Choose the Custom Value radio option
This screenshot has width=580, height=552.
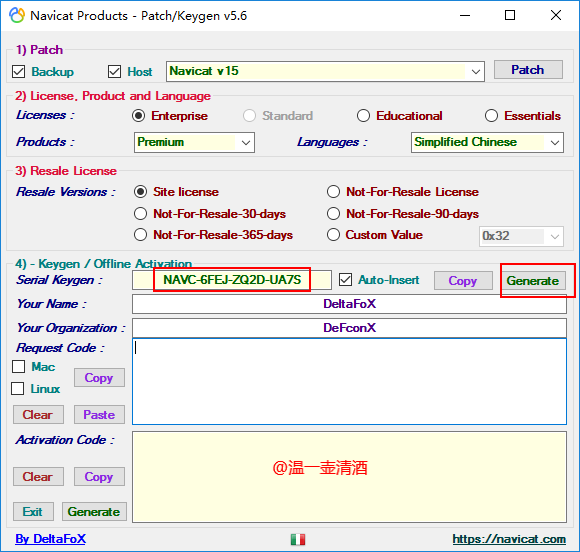333,235
